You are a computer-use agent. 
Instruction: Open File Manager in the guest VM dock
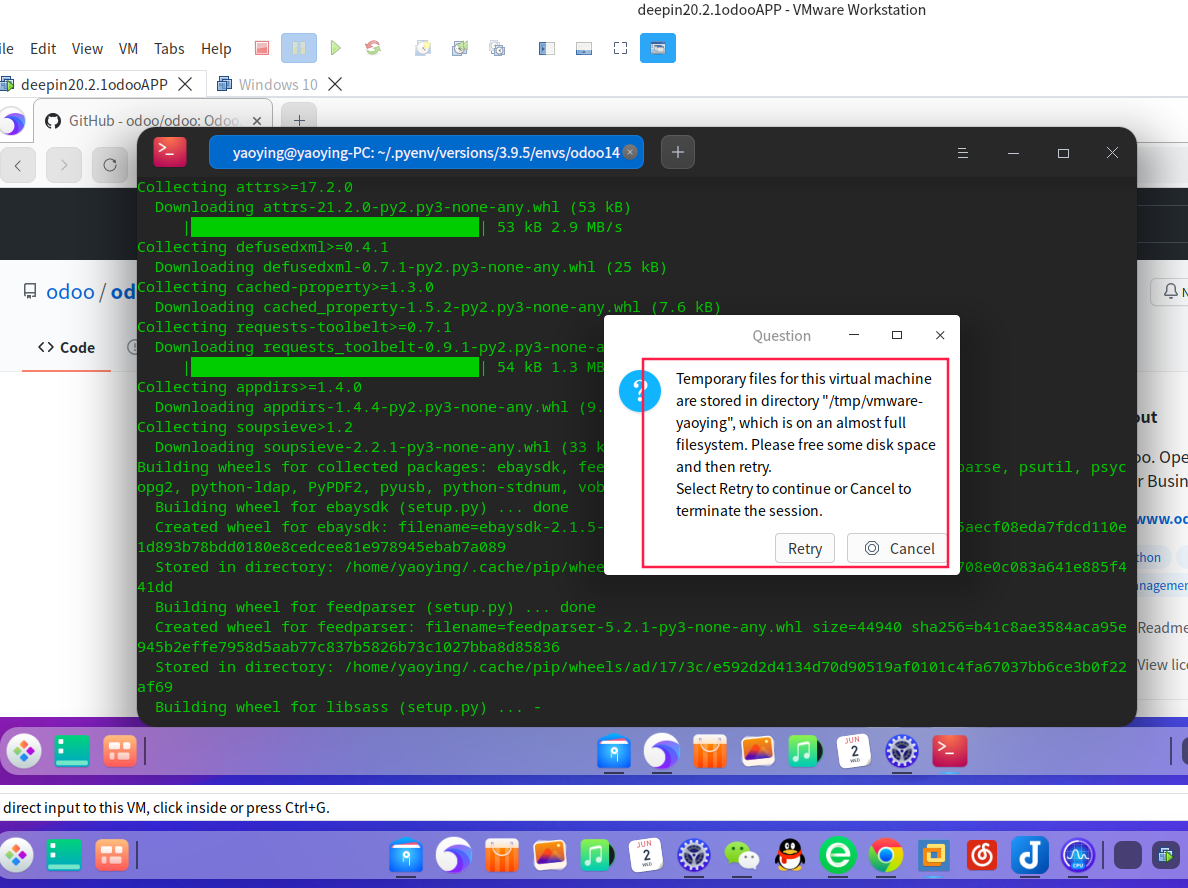[x=614, y=752]
